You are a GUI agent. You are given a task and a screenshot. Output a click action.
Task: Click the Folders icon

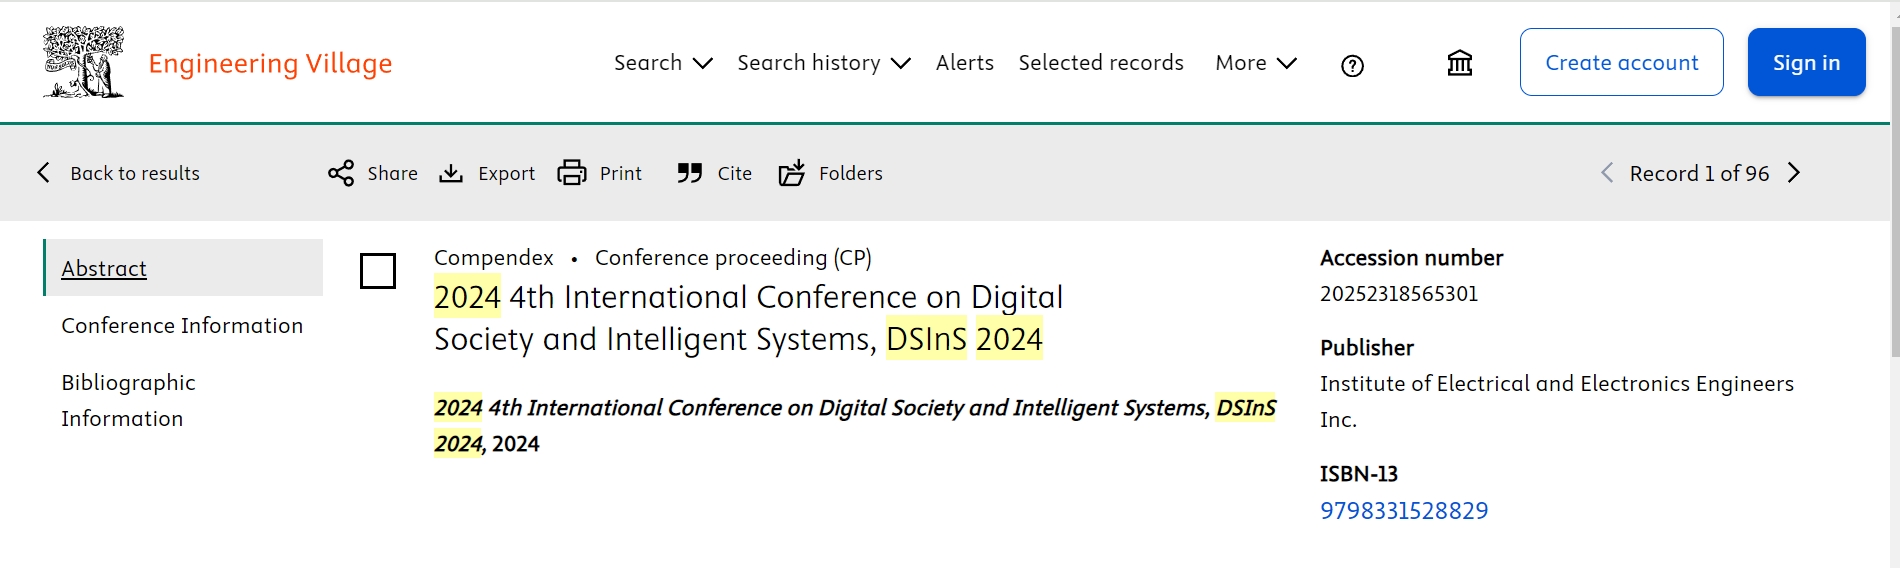coord(792,173)
